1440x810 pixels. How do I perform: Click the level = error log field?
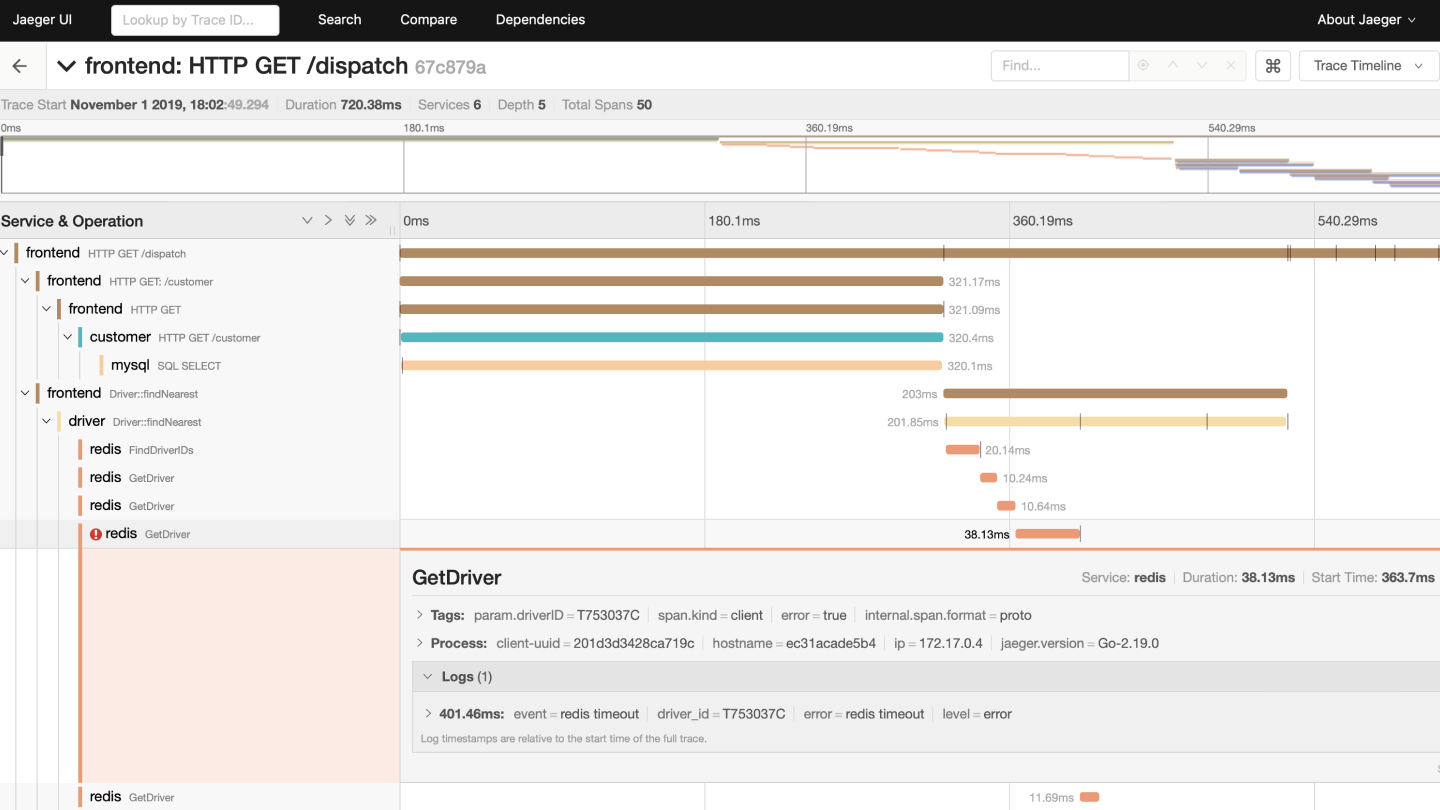point(977,714)
